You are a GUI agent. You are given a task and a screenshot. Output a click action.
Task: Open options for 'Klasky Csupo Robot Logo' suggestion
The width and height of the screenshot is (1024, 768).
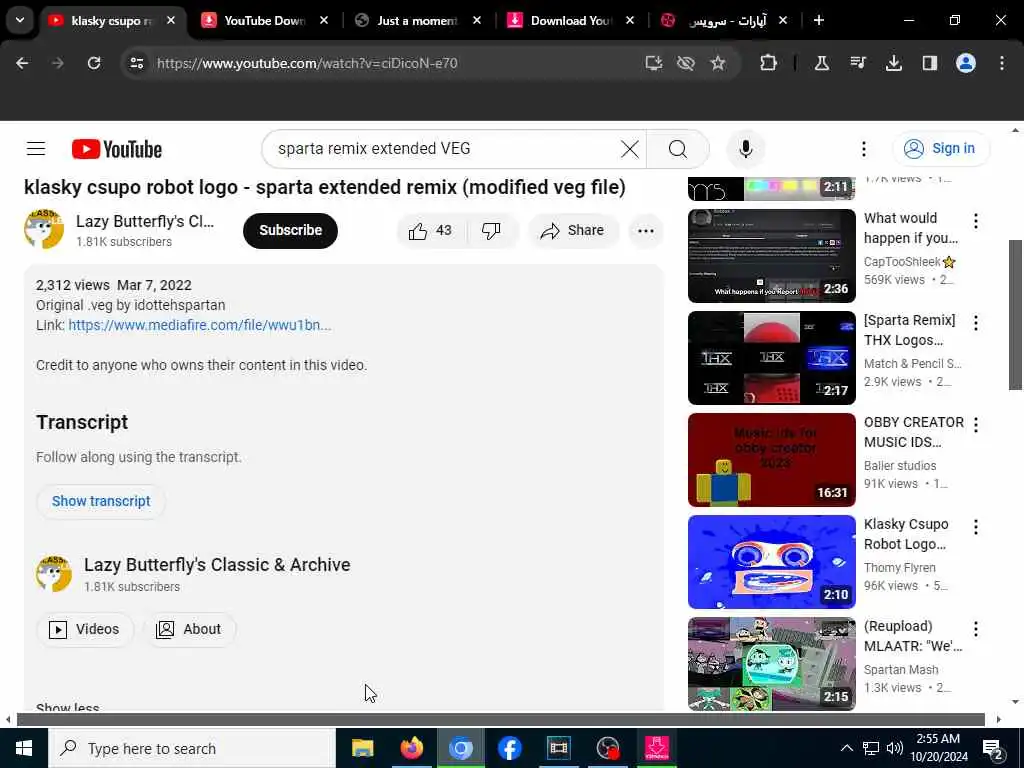(x=976, y=526)
